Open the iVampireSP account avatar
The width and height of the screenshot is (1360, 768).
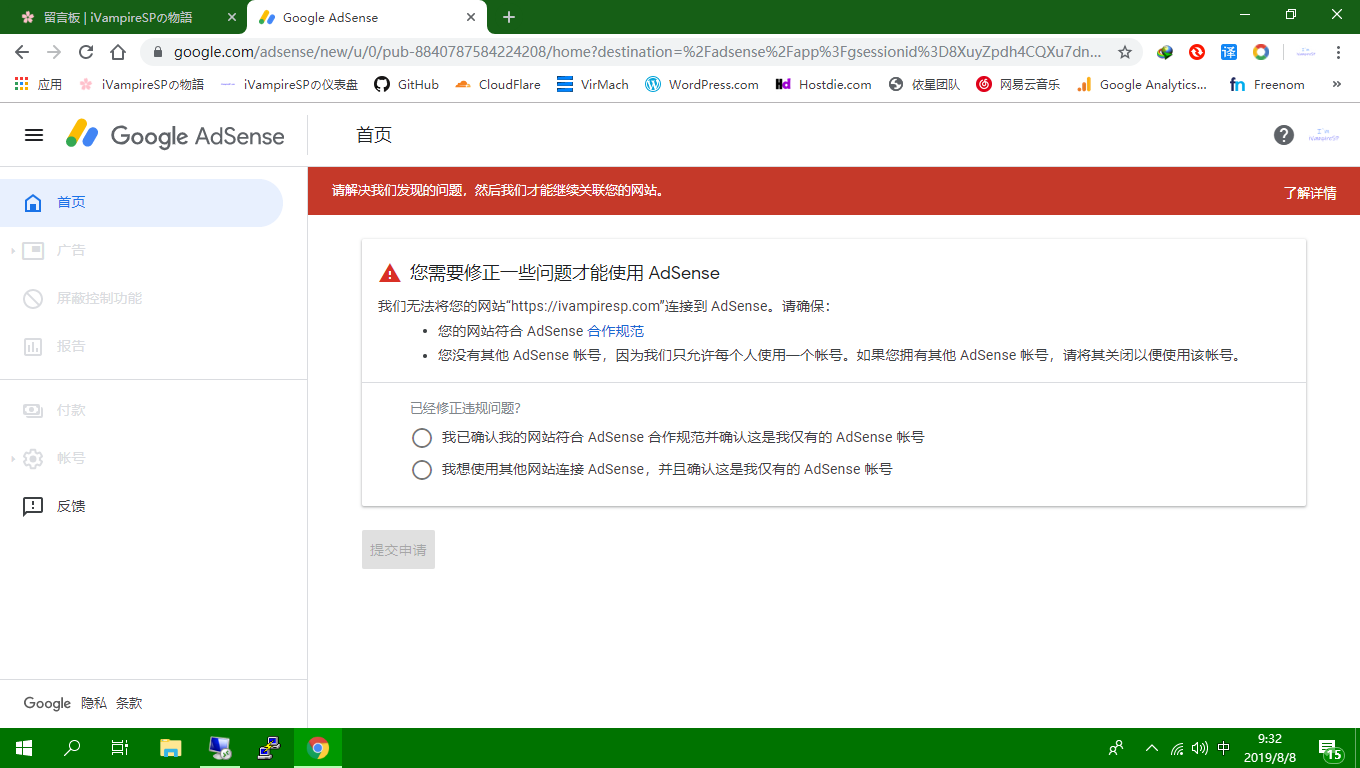coord(1324,135)
